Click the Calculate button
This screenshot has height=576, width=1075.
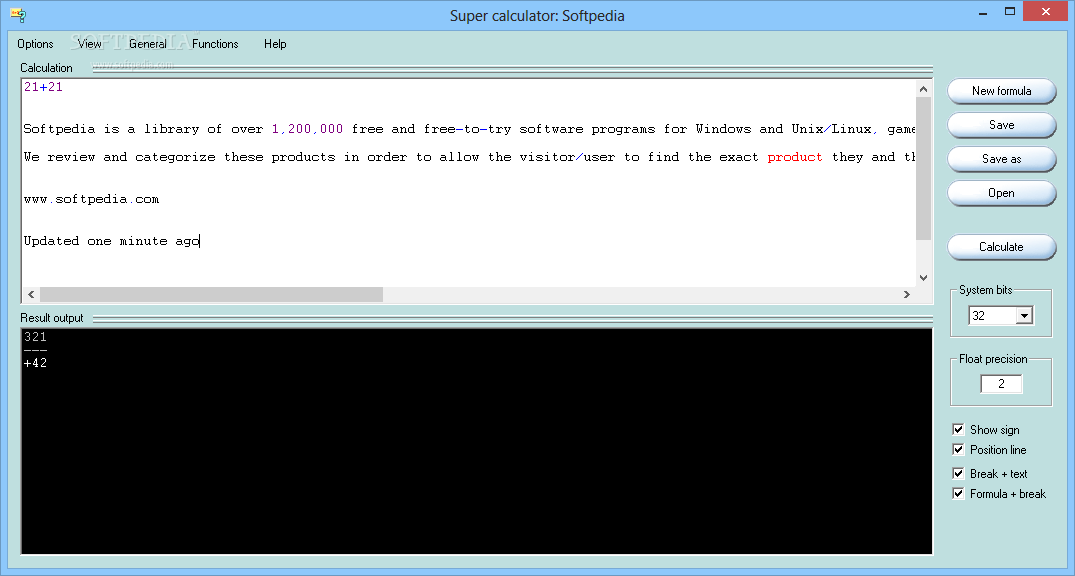pos(1001,247)
